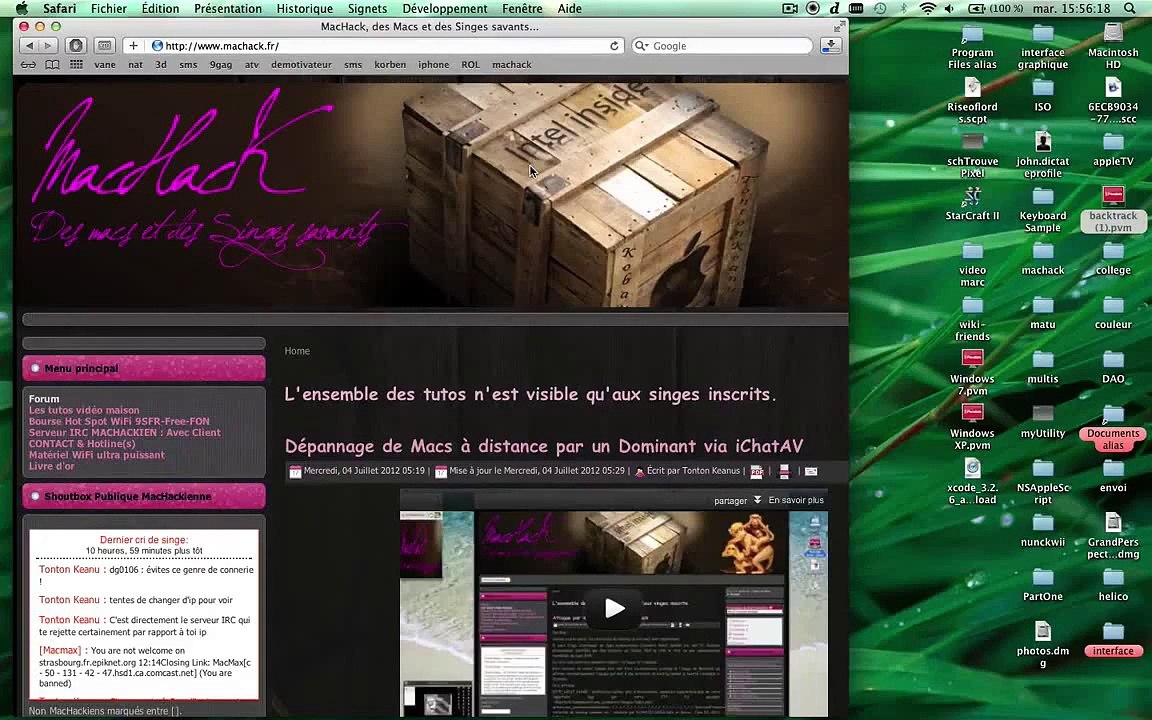Open the Édition menu

coord(160,9)
